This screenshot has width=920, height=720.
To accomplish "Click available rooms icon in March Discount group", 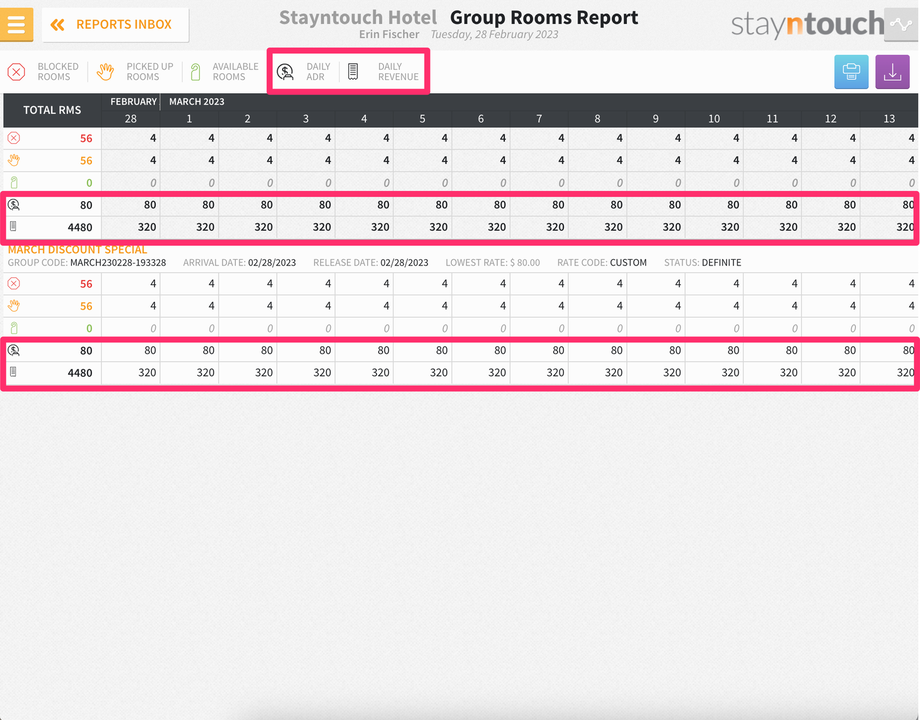I will pos(14,328).
